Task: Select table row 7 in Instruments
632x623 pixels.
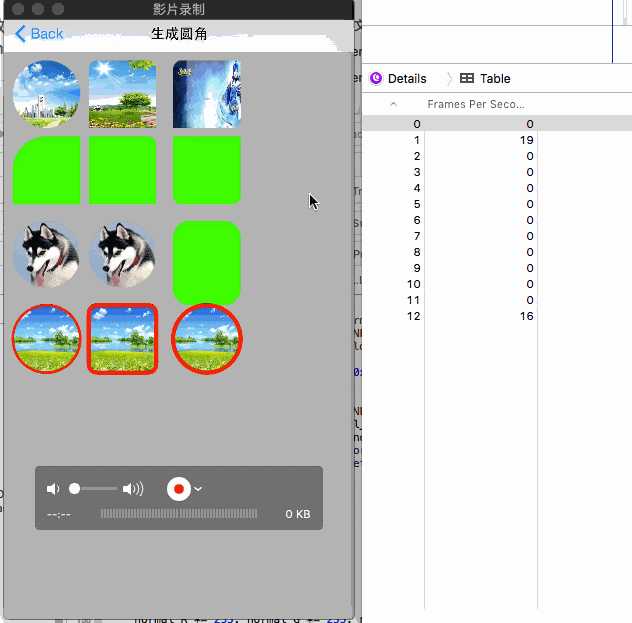Action: (x=497, y=236)
